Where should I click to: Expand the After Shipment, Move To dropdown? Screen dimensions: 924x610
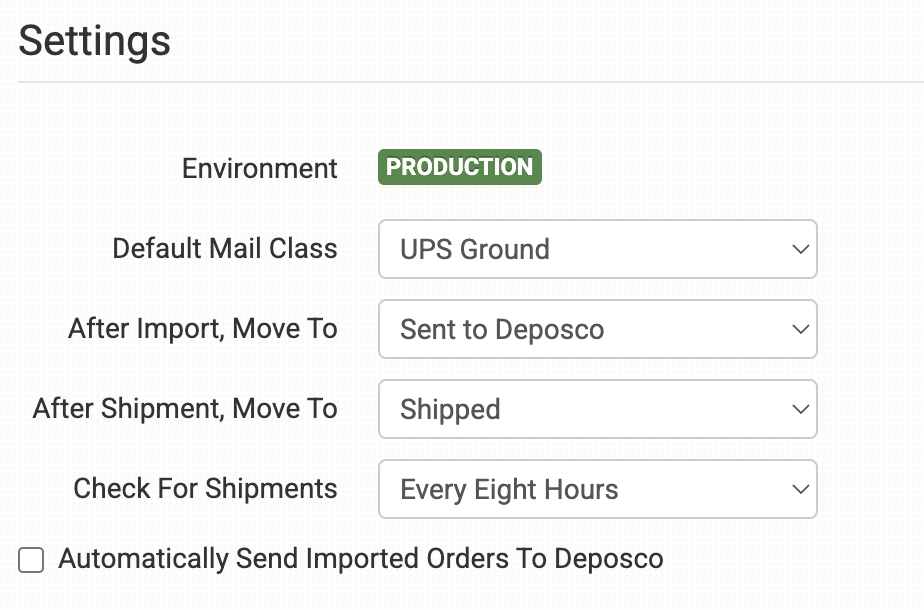(597, 409)
